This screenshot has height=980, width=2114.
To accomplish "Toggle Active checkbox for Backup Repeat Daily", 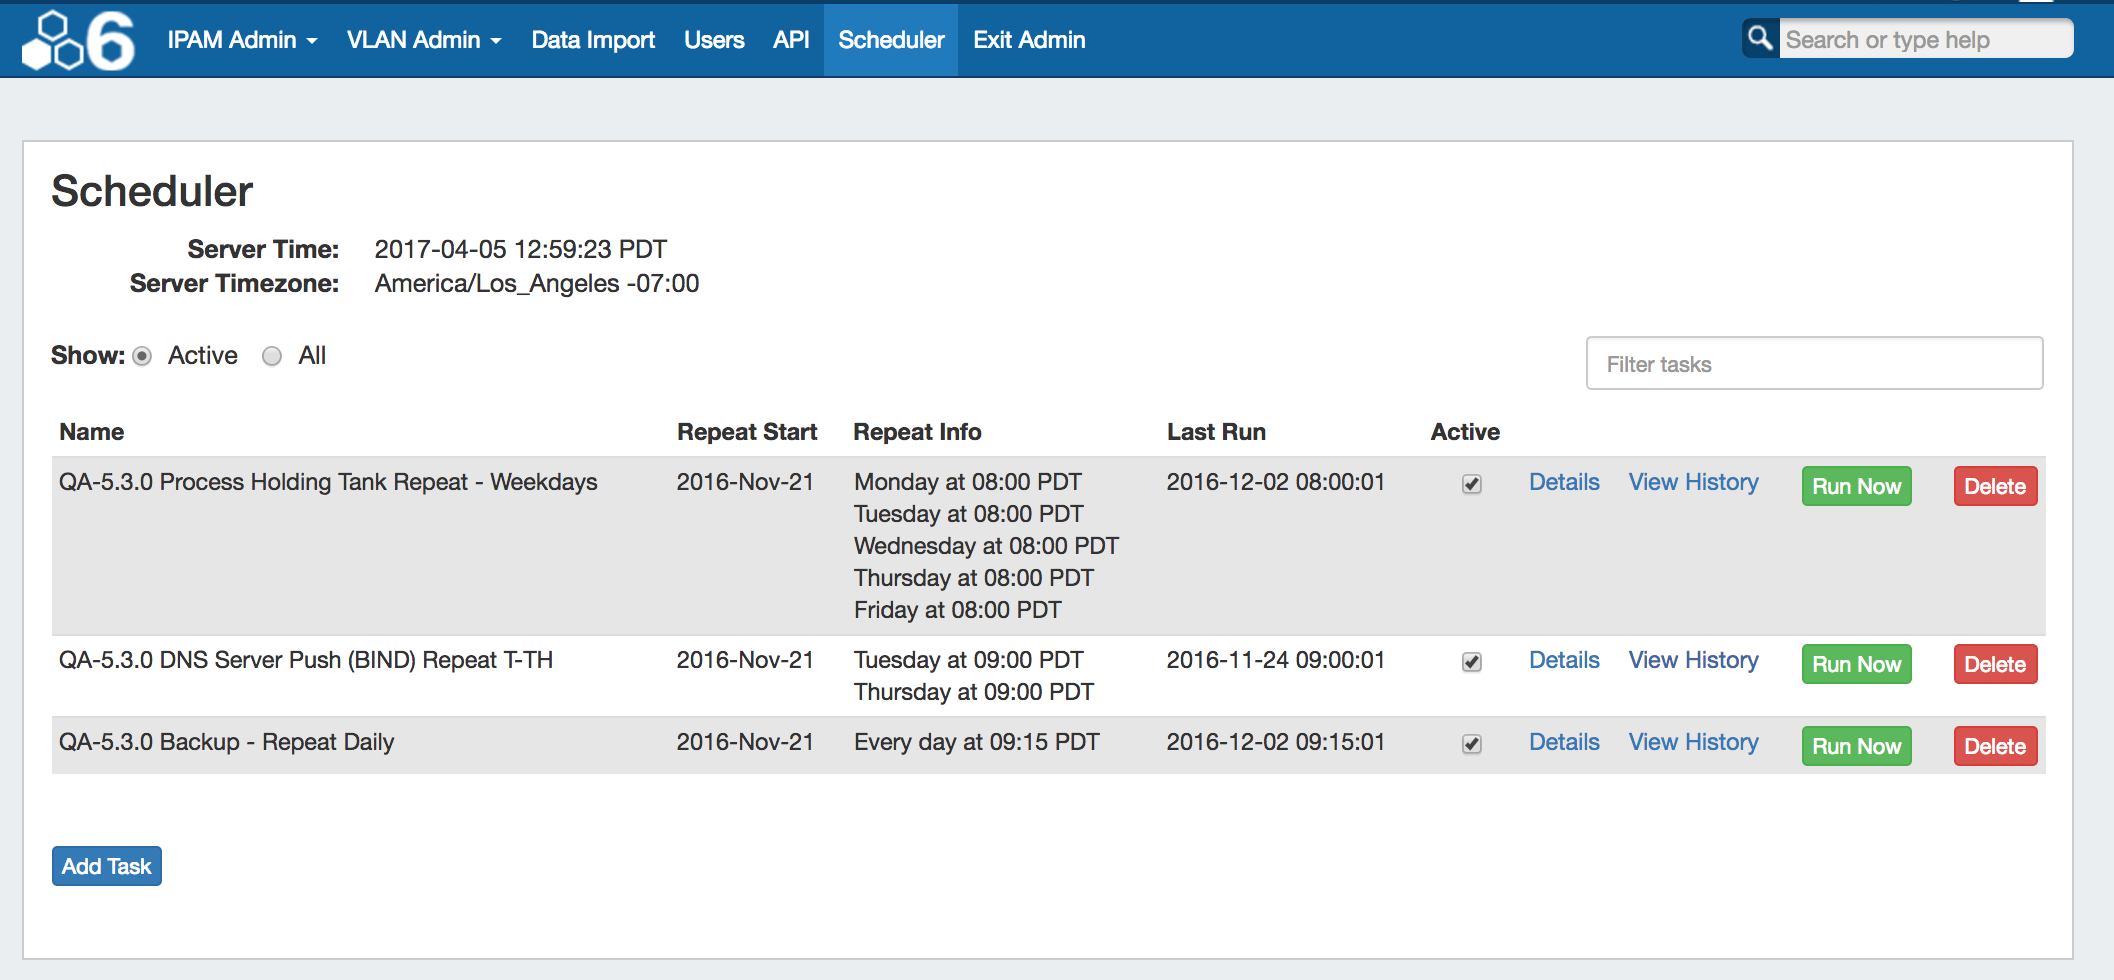I will [x=1471, y=744].
